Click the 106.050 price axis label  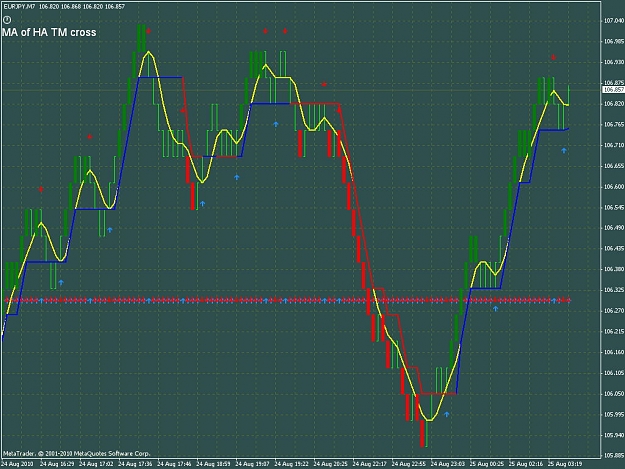(x=614, y=393)
